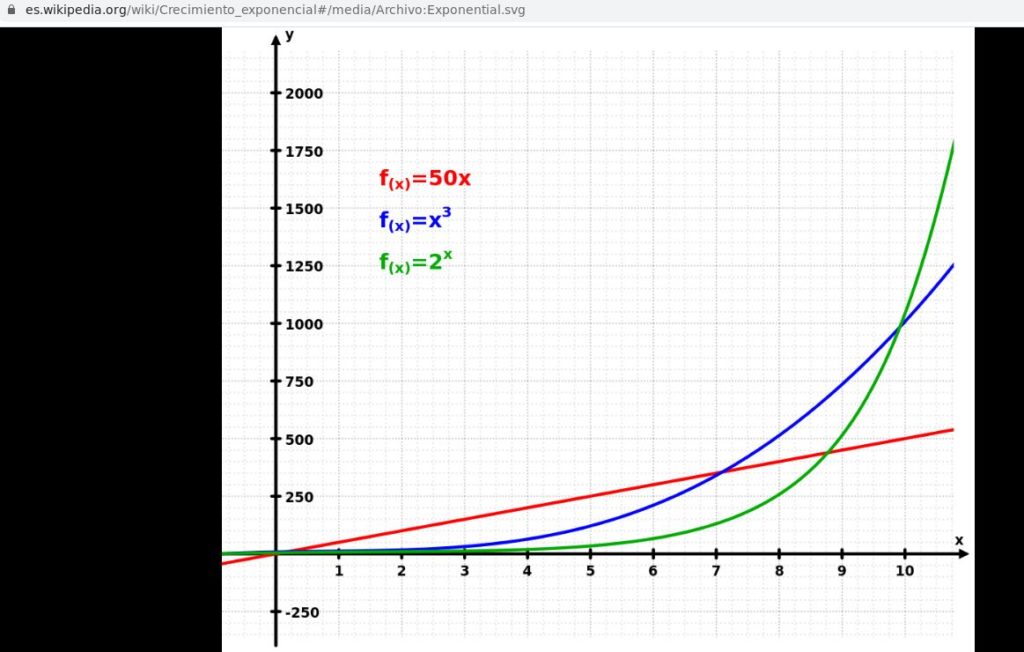
Task: Click the blue legend label f(x)=x³
Action: (415, 220)
